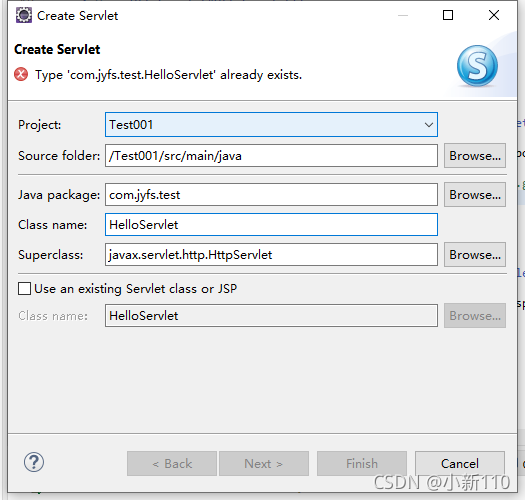
Task: Click the Eclipse icon in title bar
Action: click(x=24, y=15)
